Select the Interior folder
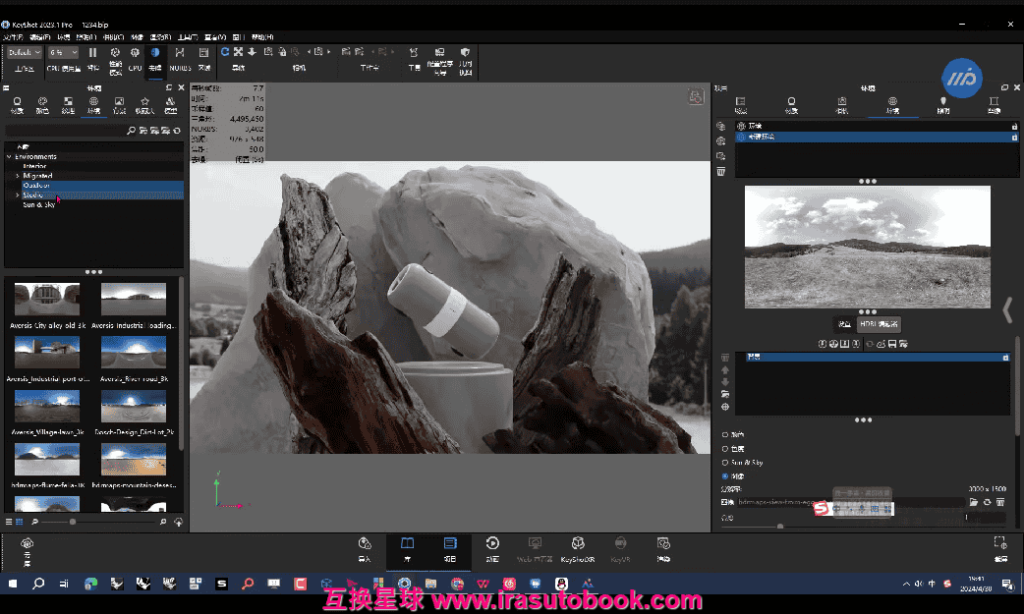This screenshot has height=614, width=1024. point(35,166)
